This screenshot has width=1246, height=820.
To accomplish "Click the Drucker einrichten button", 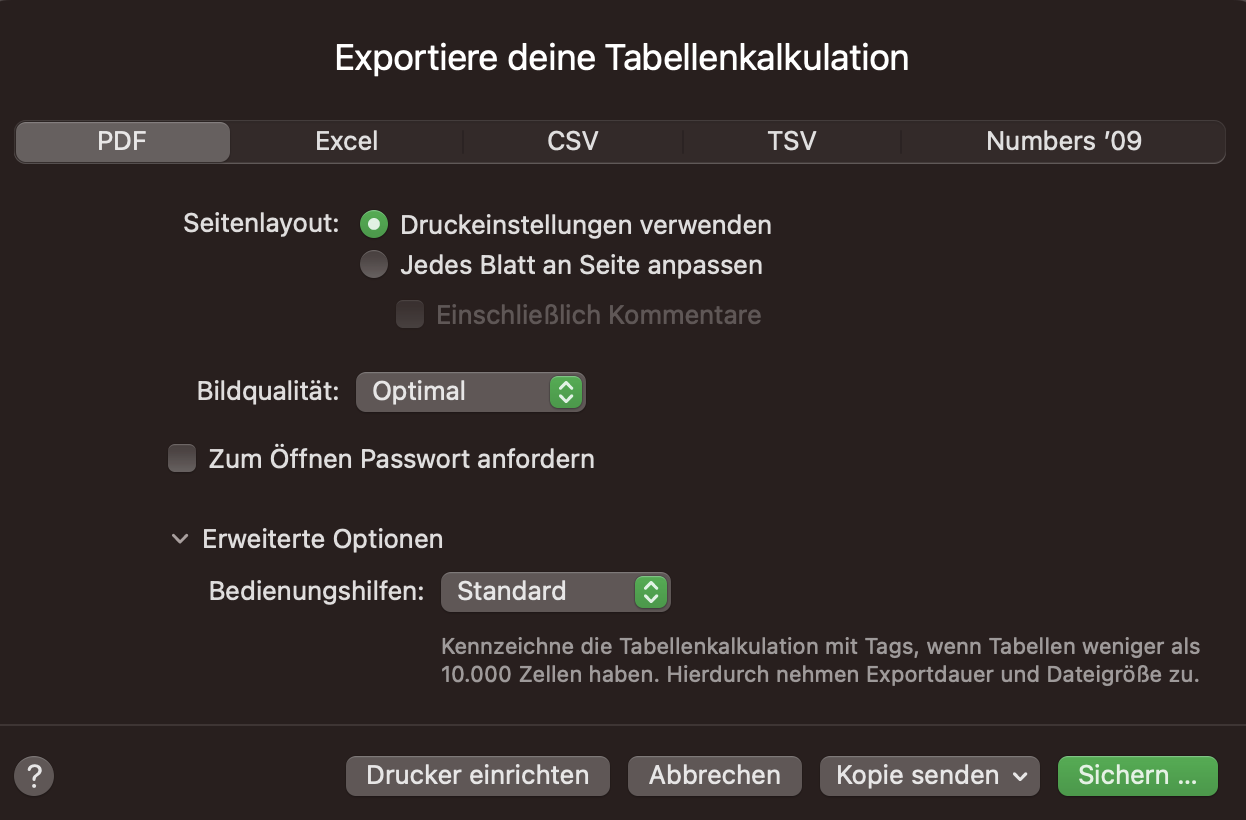I will pyautogui.click(x=477, y=775).
